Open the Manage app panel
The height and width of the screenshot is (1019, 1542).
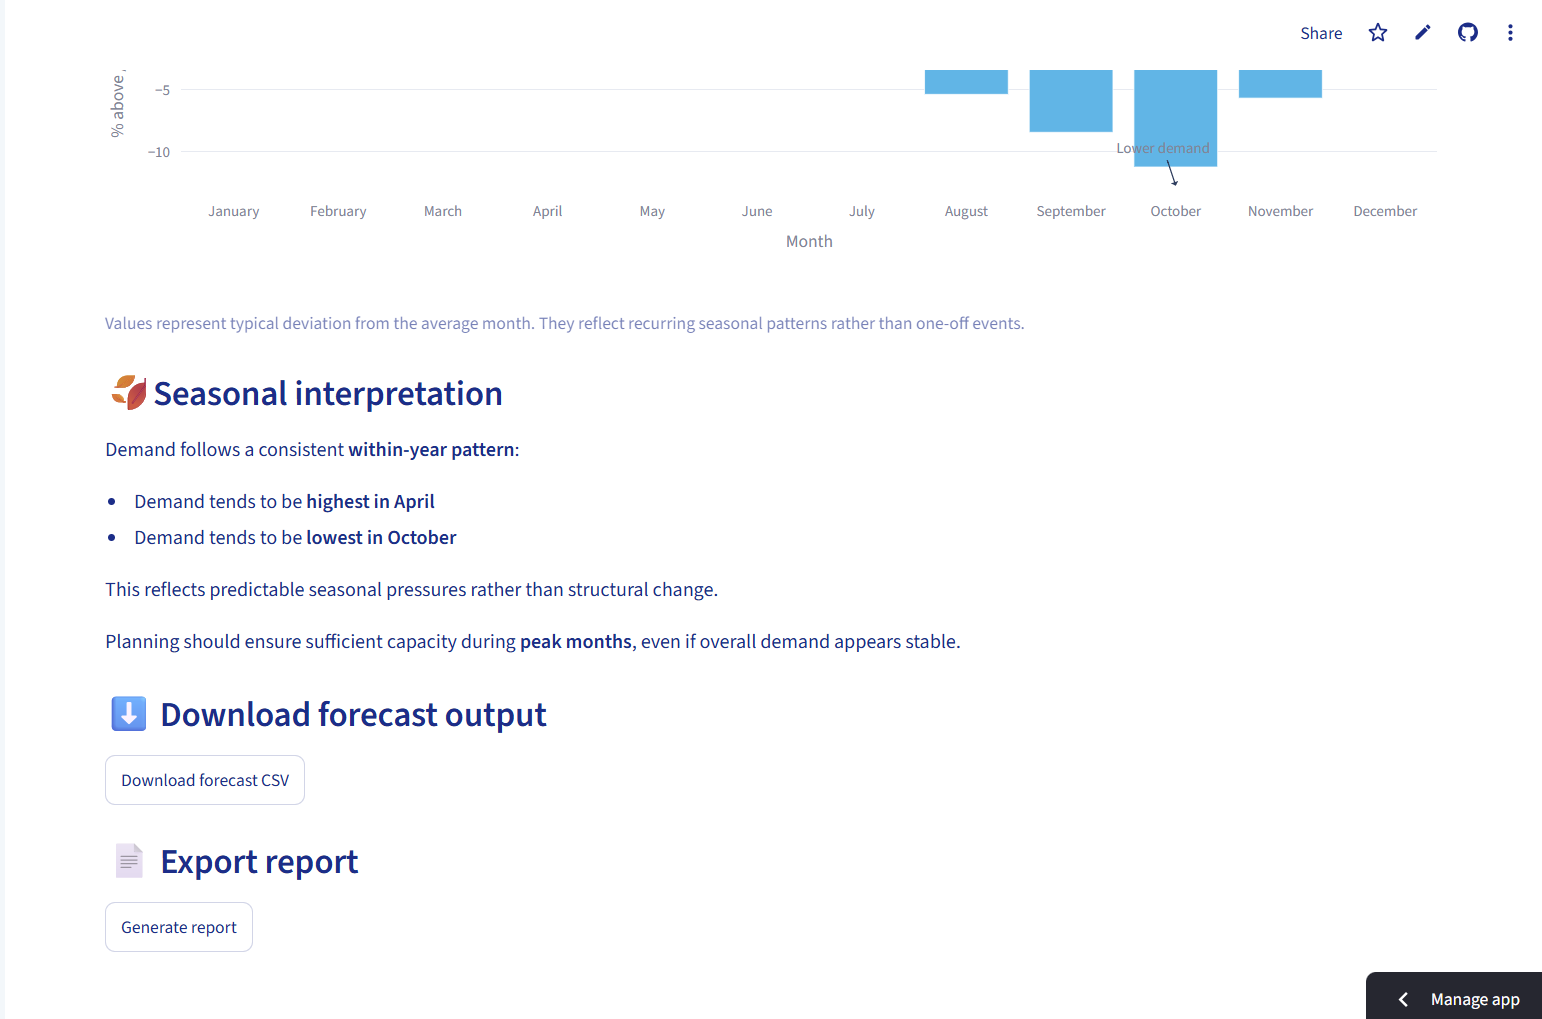(x=1454, y=996)
